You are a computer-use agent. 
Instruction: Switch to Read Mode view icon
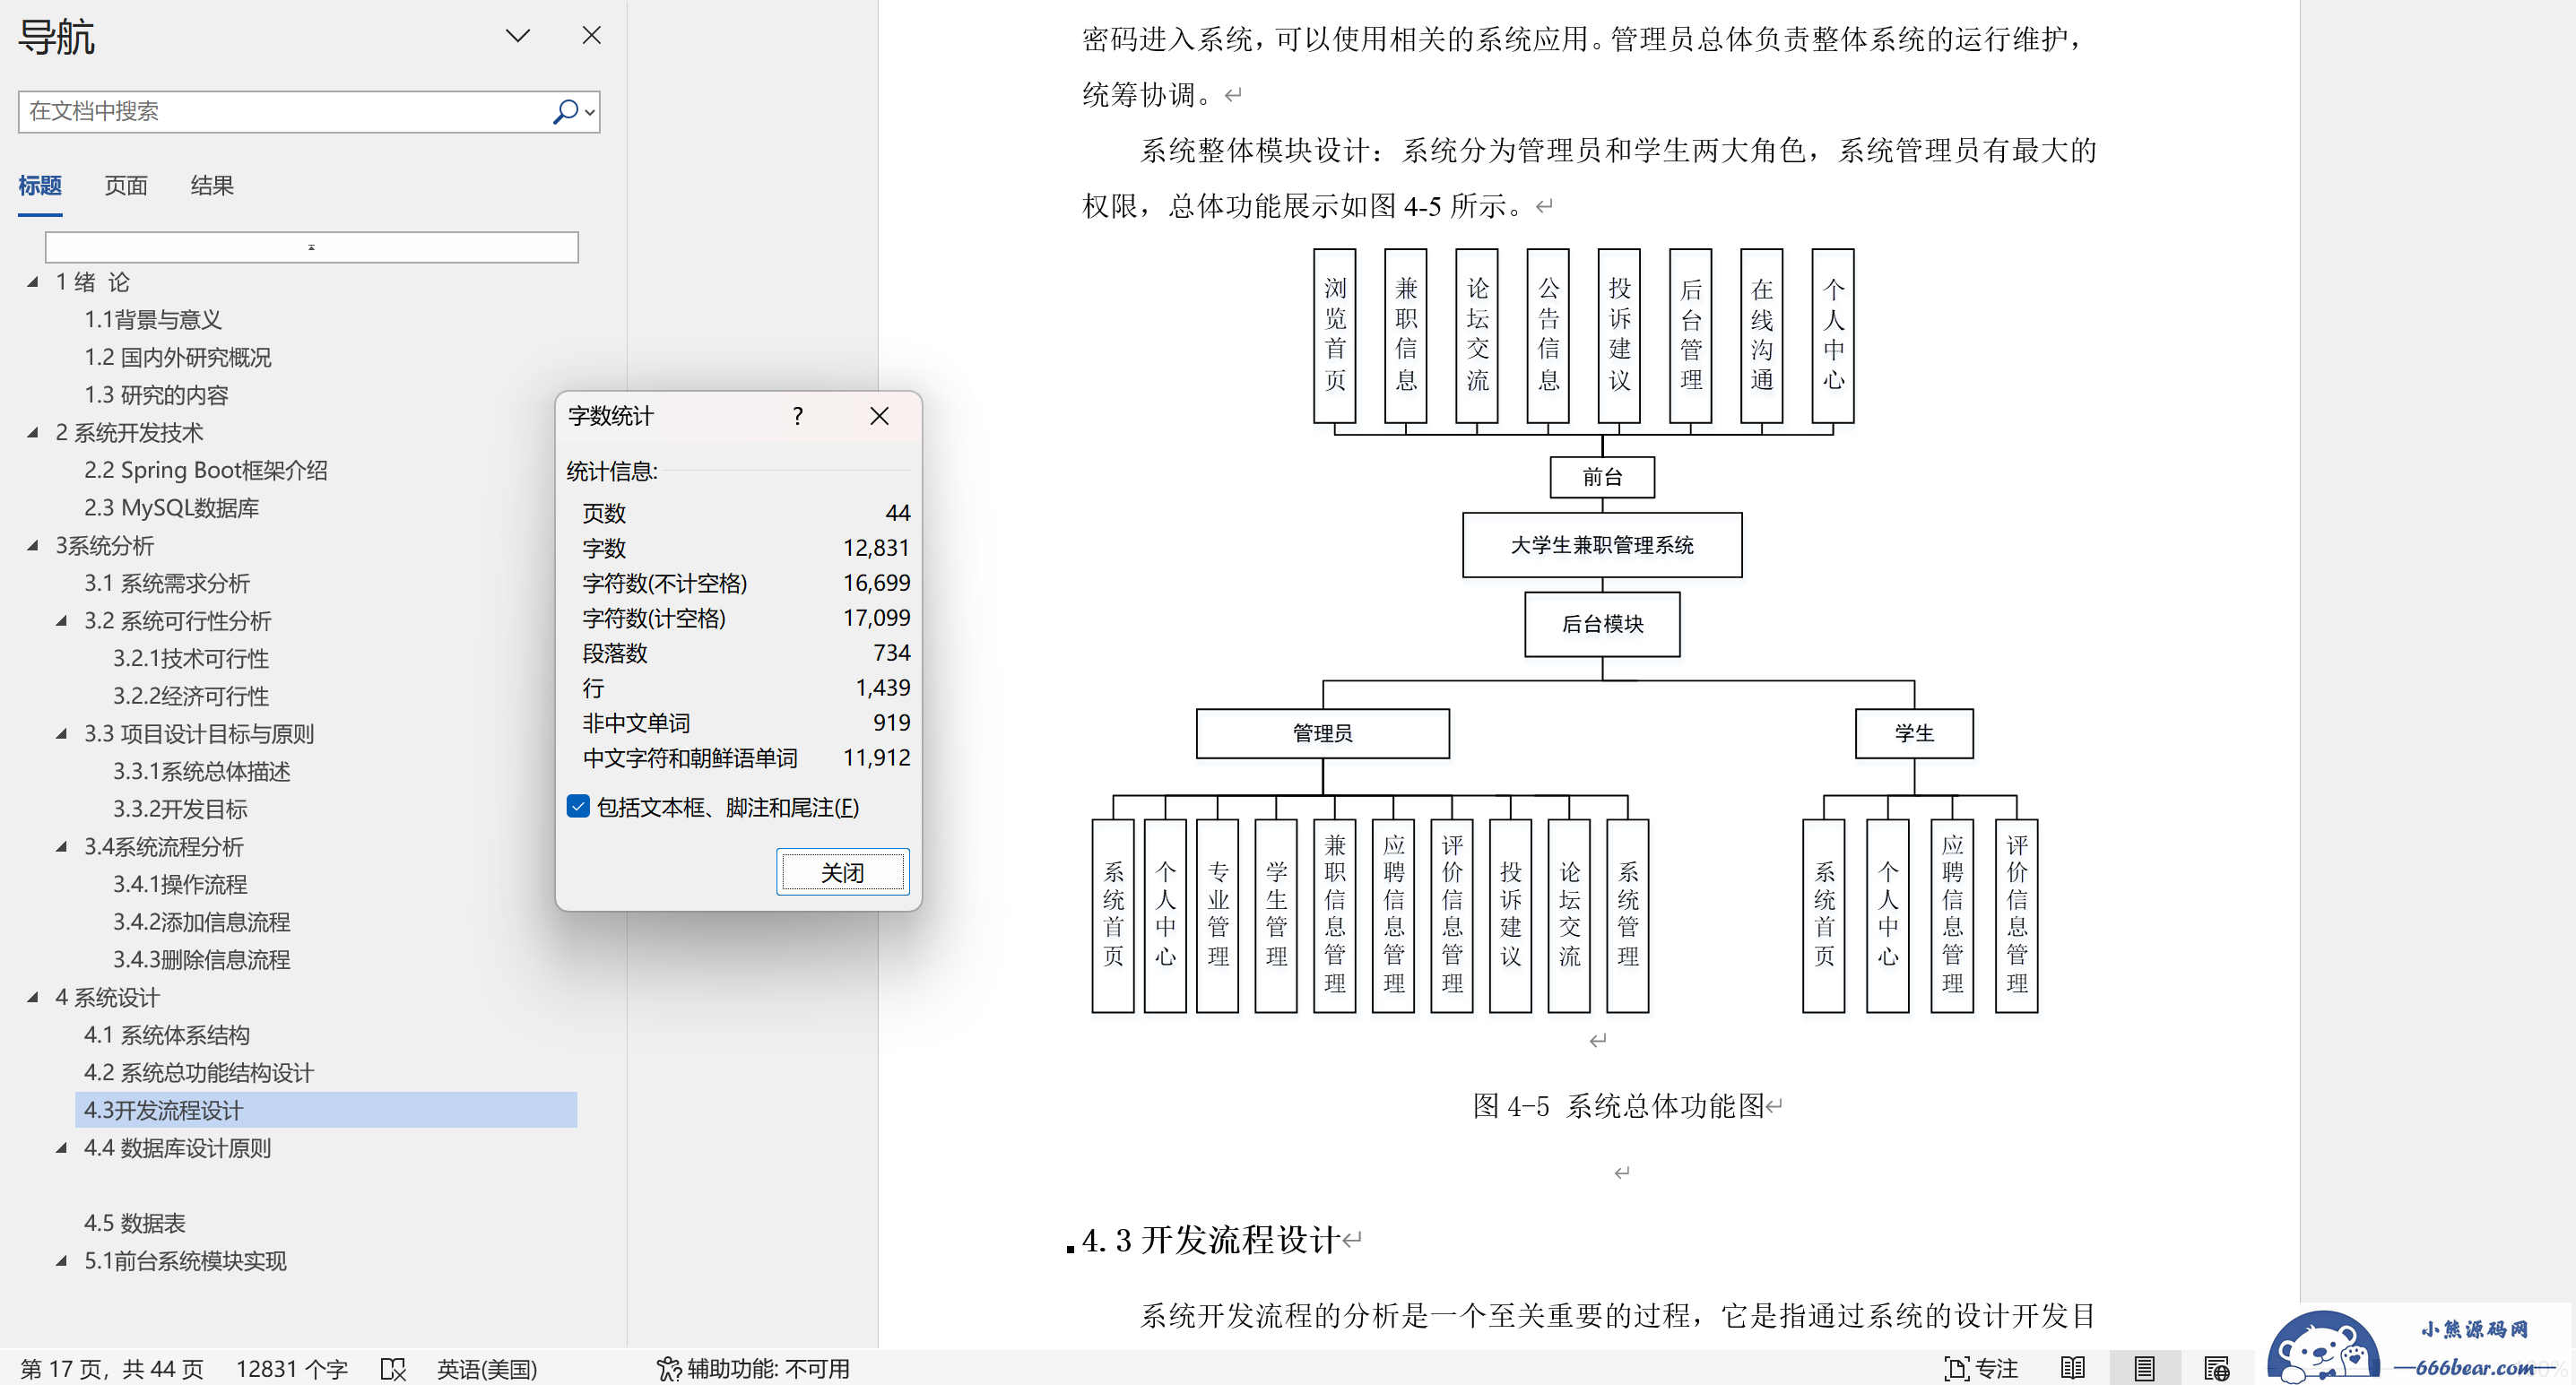point(2073,1369)
